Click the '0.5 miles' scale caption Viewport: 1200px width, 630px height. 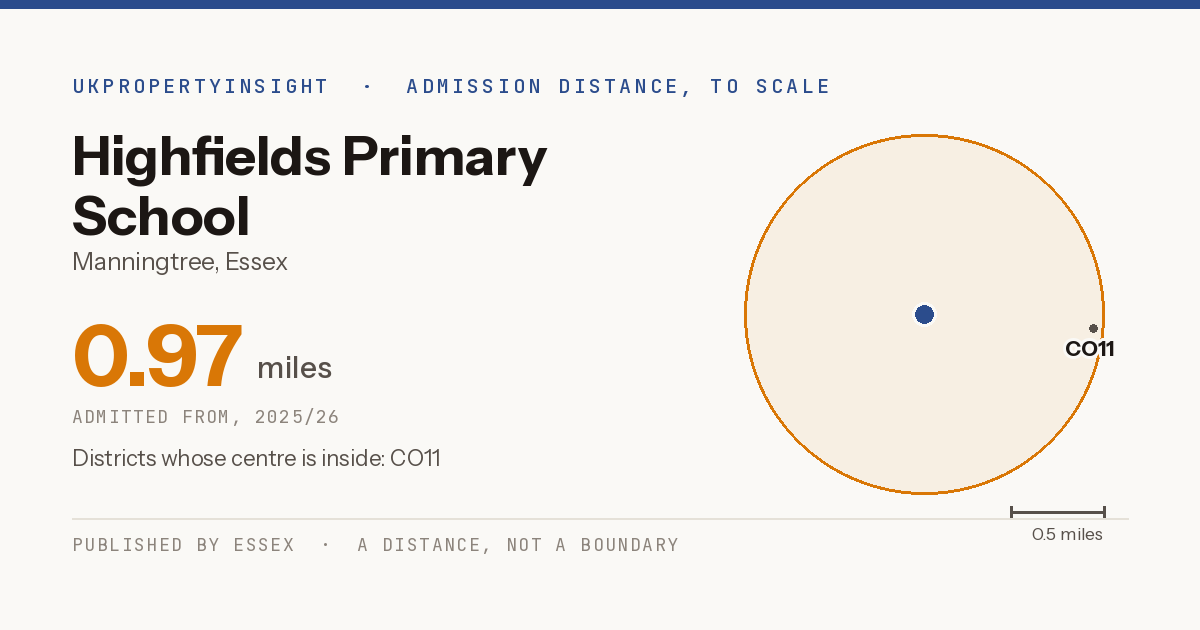[x=1067, y=535]
